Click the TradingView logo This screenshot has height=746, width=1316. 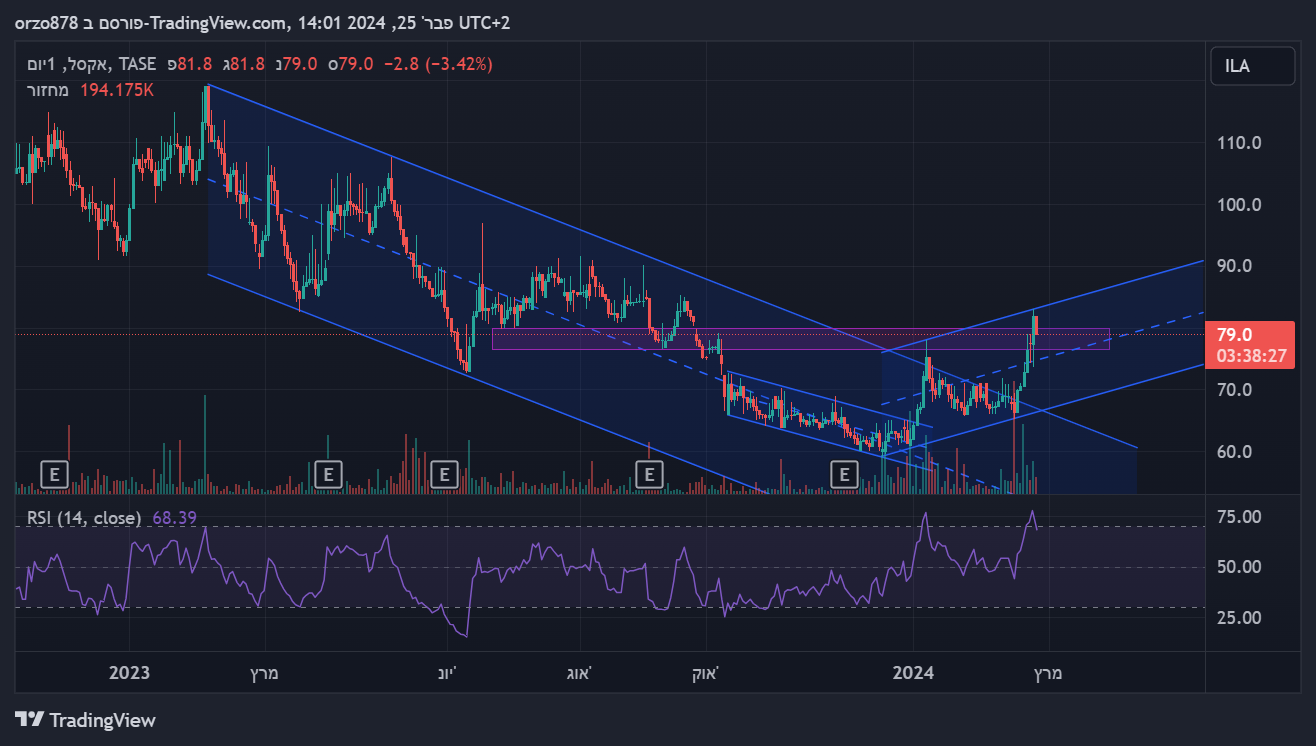(x=86, y=720)
